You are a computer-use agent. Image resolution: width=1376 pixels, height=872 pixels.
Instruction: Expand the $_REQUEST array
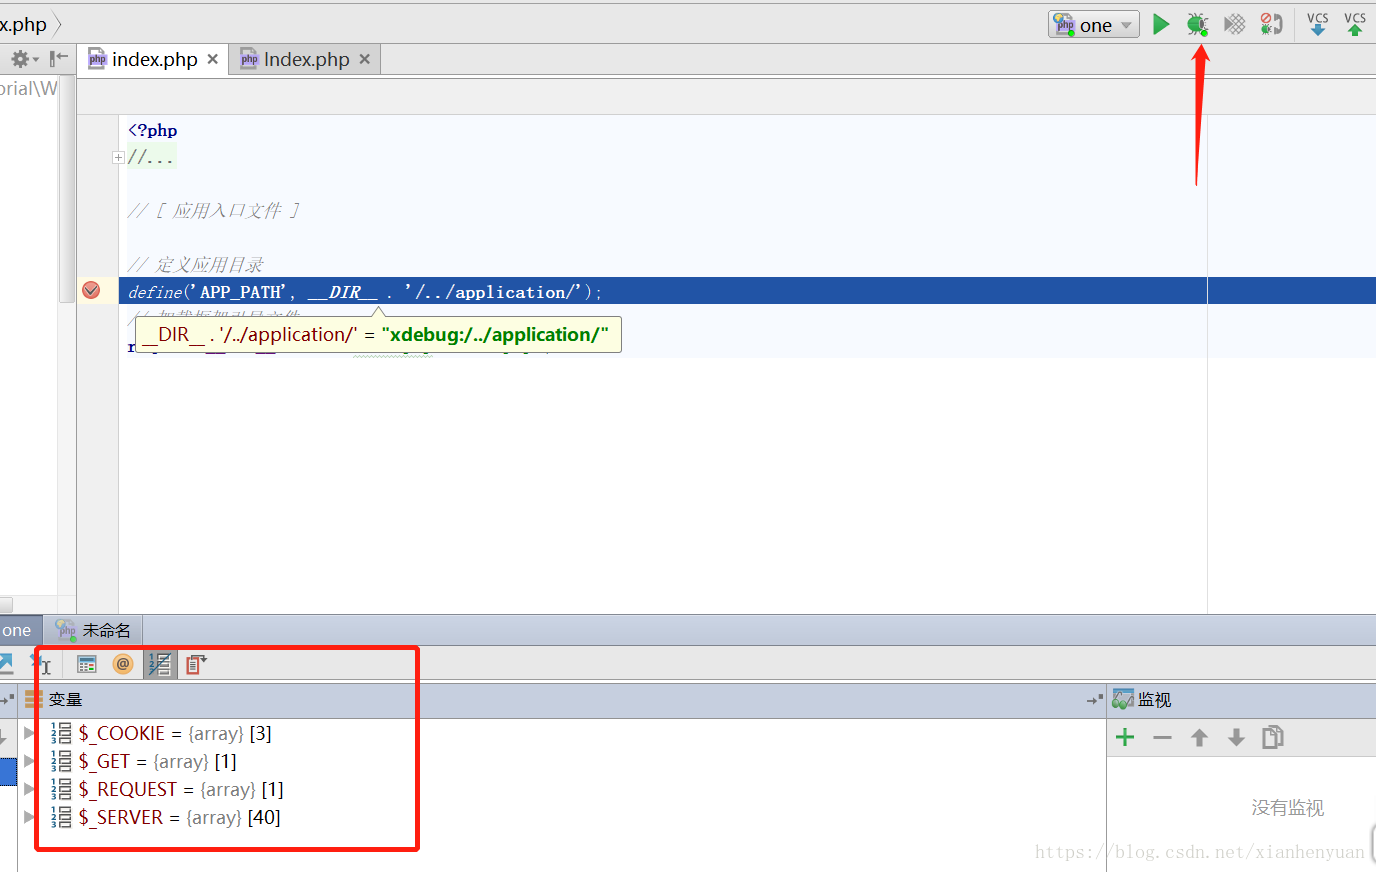[x=29, y=789]
